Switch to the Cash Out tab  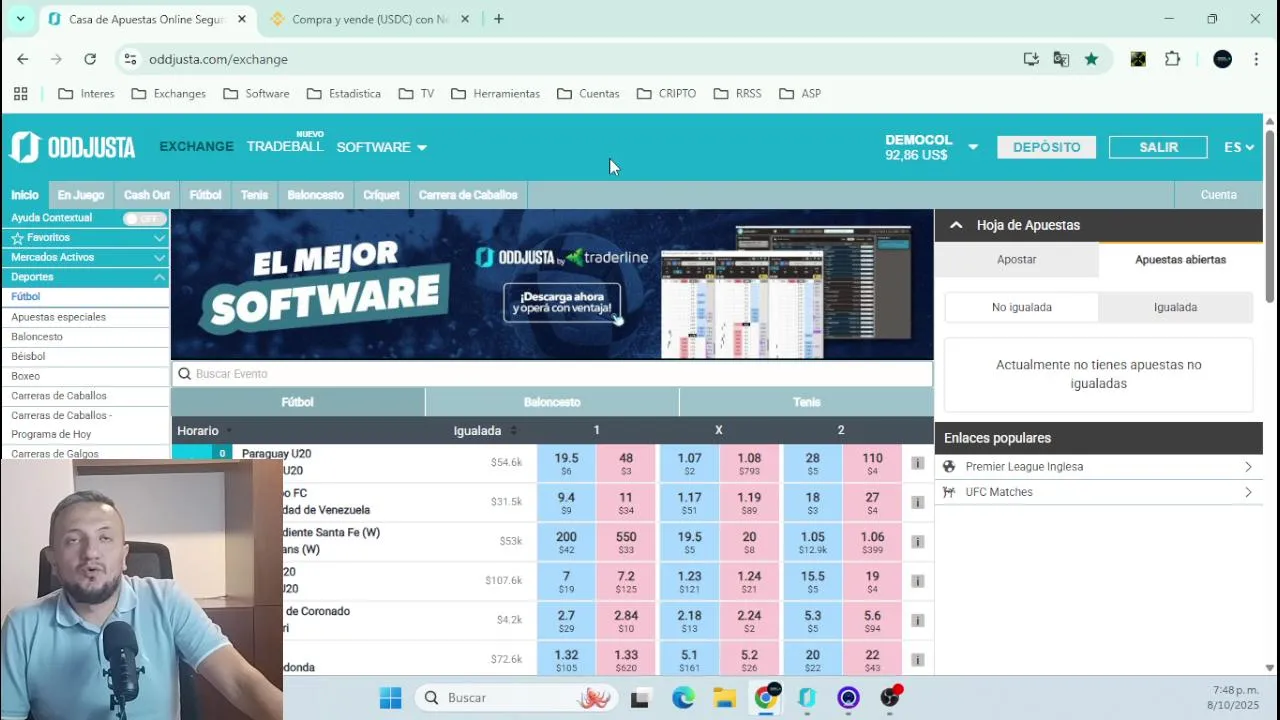147,195
